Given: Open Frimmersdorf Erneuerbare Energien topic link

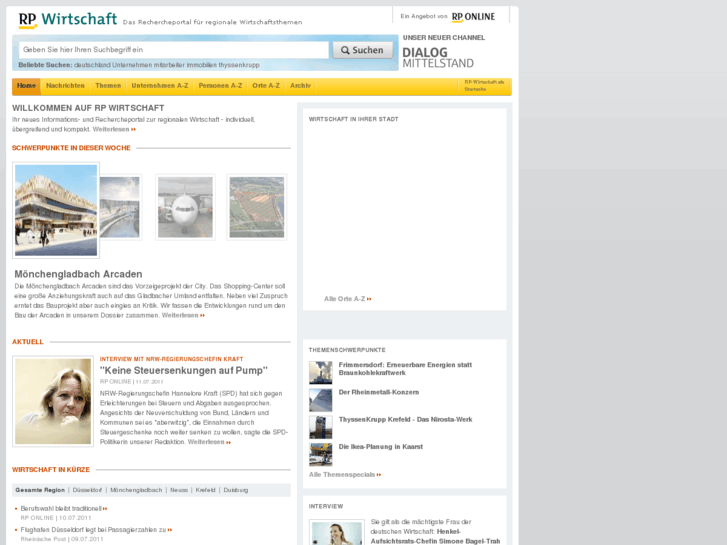Looking at the screenshot, I should [x=405, y=369].
